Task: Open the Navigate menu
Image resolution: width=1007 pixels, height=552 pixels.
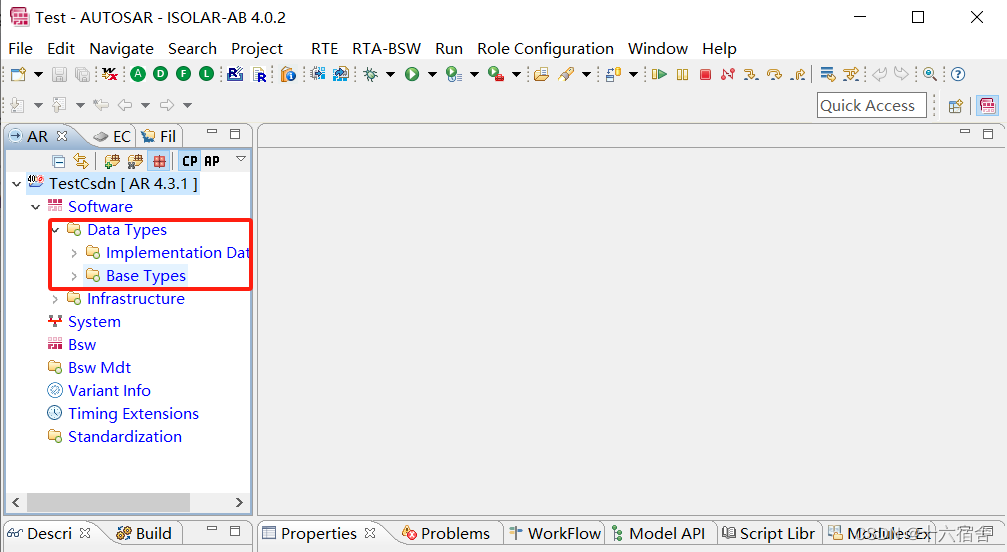Action: tap(121, 49)
